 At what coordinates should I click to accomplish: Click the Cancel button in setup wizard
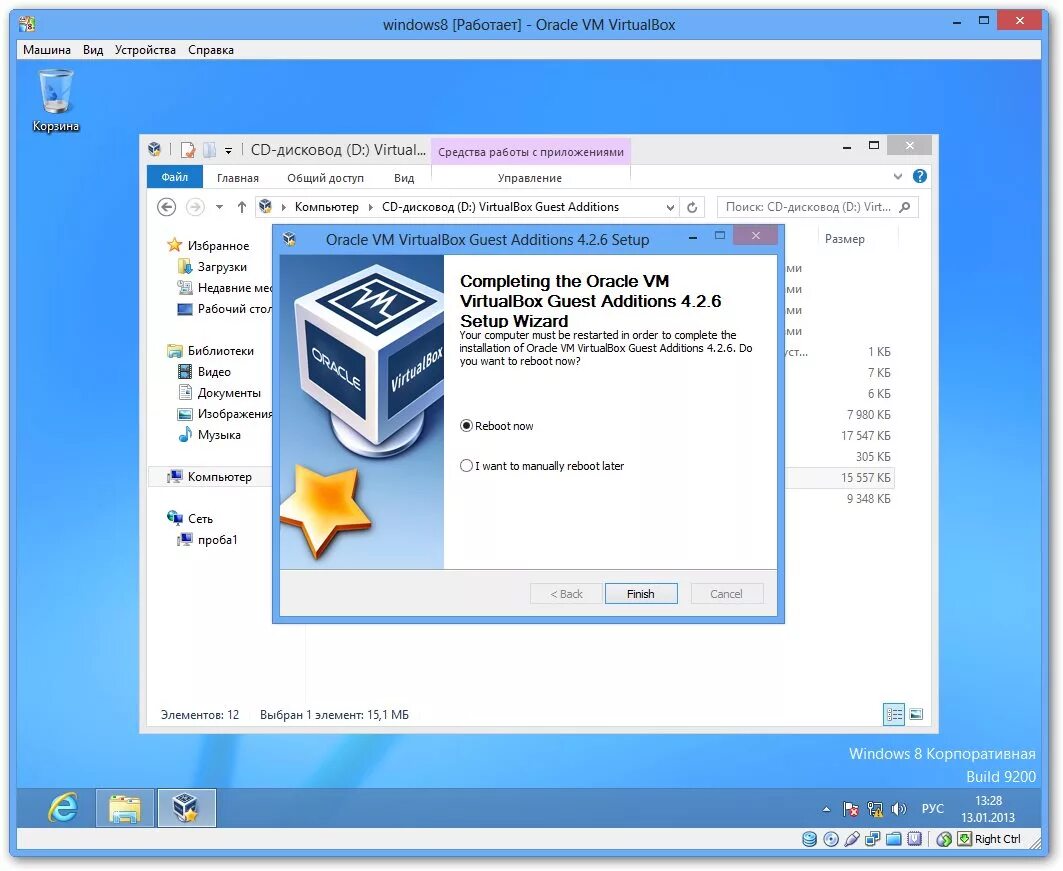pos(726,594)
